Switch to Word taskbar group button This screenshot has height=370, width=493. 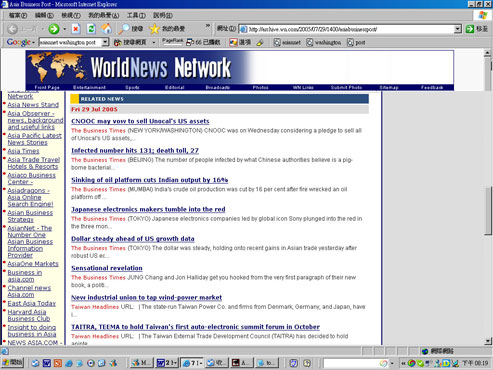tap(167, 363)
